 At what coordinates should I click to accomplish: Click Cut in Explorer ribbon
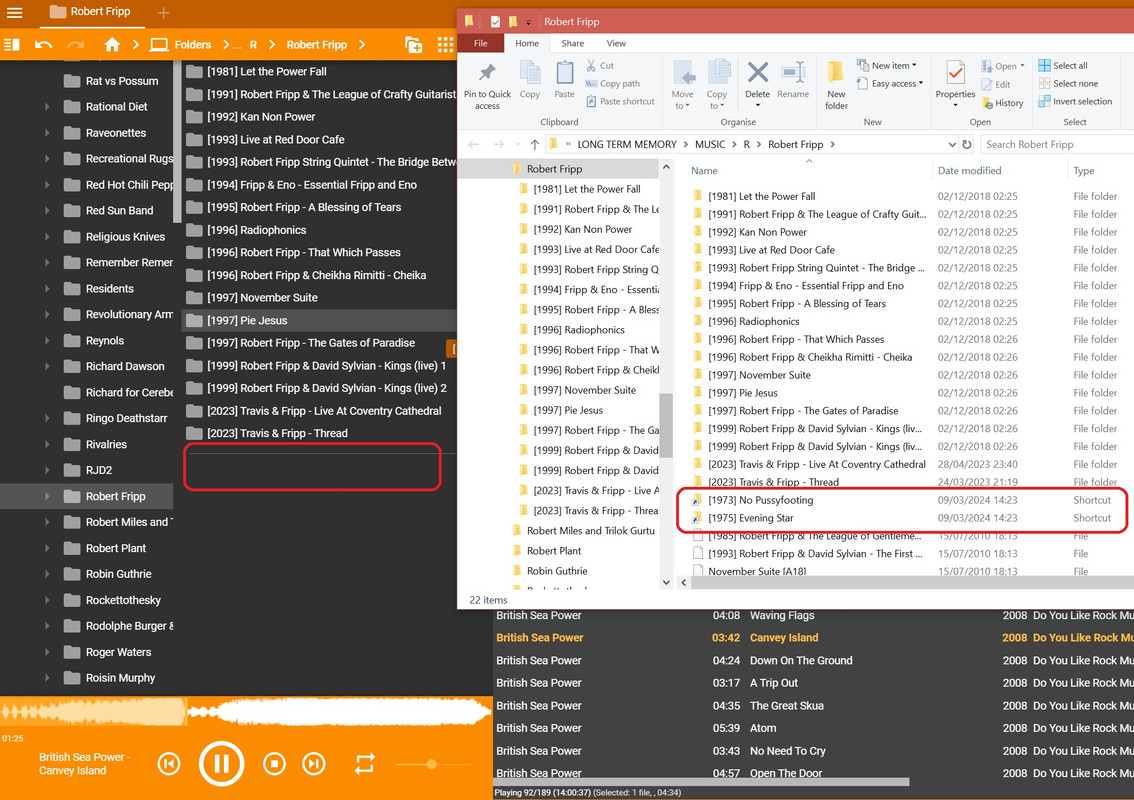tap(600, 66)
